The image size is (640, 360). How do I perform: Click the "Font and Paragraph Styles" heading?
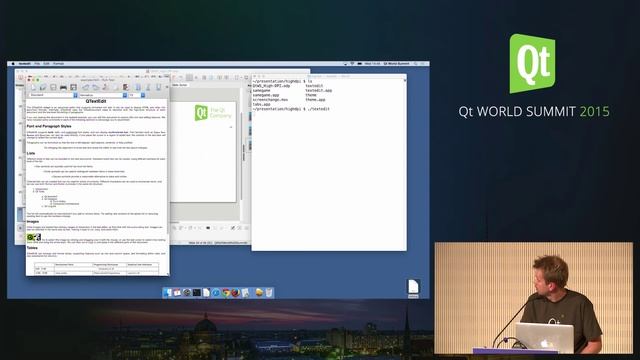(x=49, y=126)
